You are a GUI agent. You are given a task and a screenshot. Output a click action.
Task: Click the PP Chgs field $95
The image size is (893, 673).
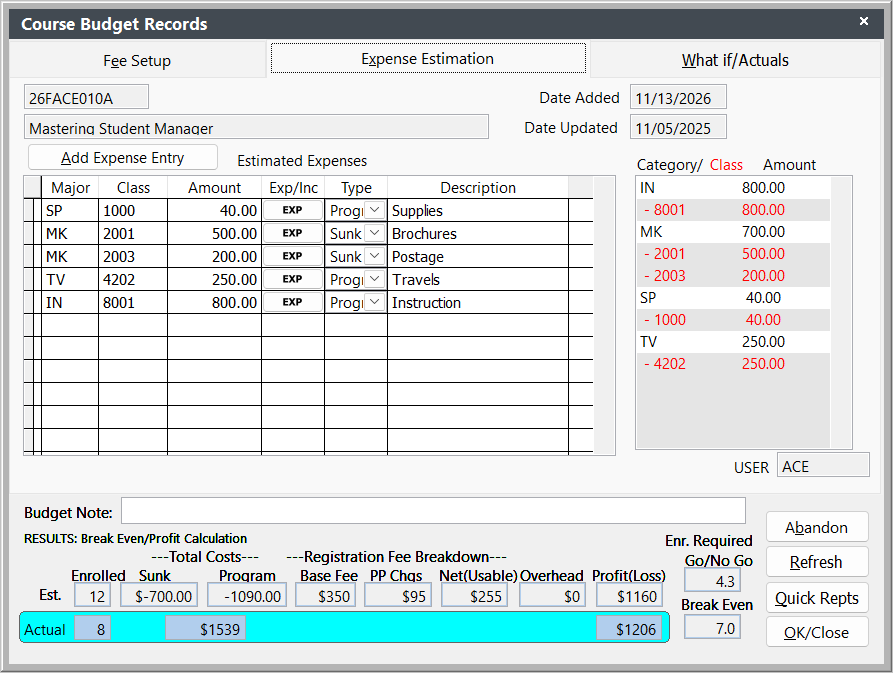coord(398,596)
